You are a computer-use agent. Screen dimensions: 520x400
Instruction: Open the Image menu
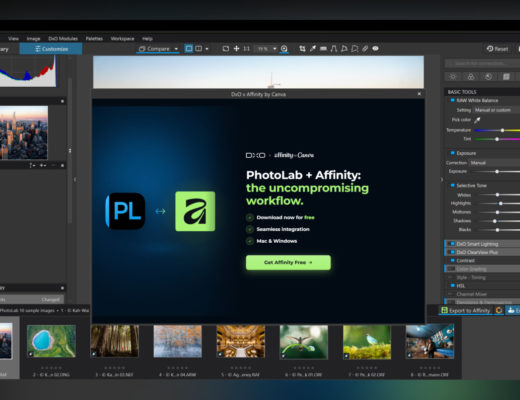tap(33, 39)
